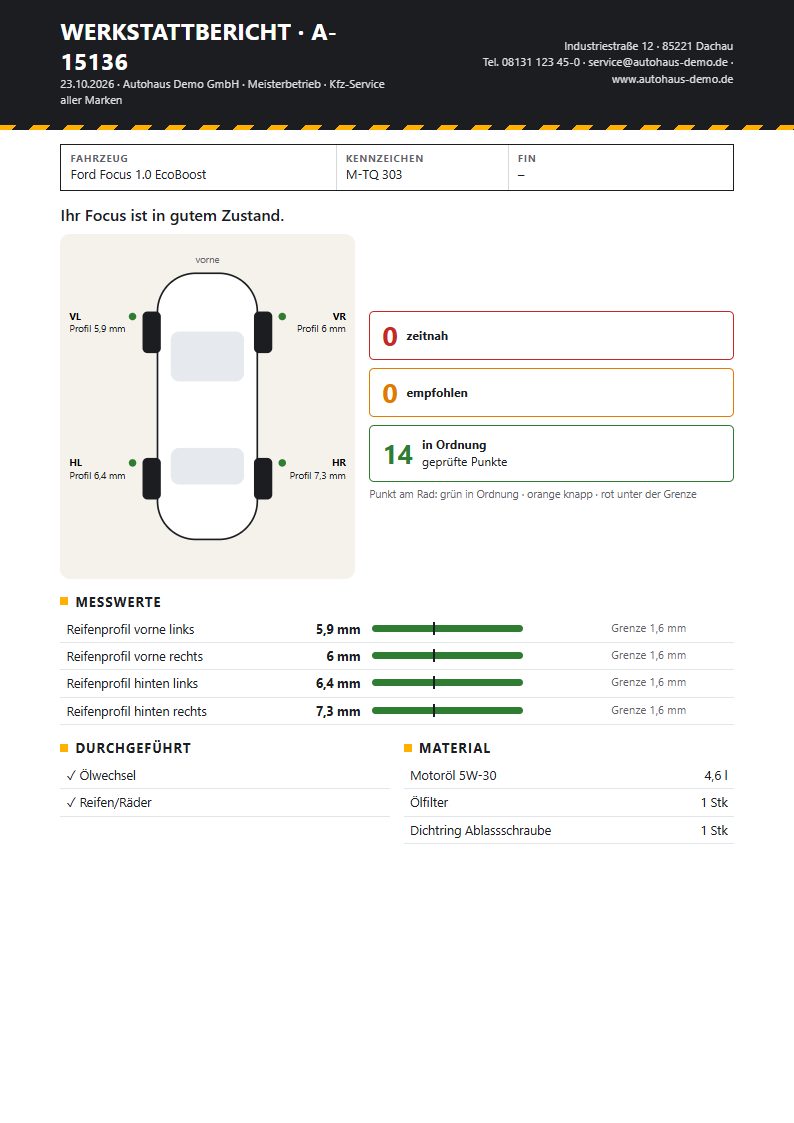This screenshot has width=794, height=1123.
Task: Click the vehicle name 'Ford Focus 1.0 EcoBoost'
Action: pyautogui.click(x=138, y=175)
